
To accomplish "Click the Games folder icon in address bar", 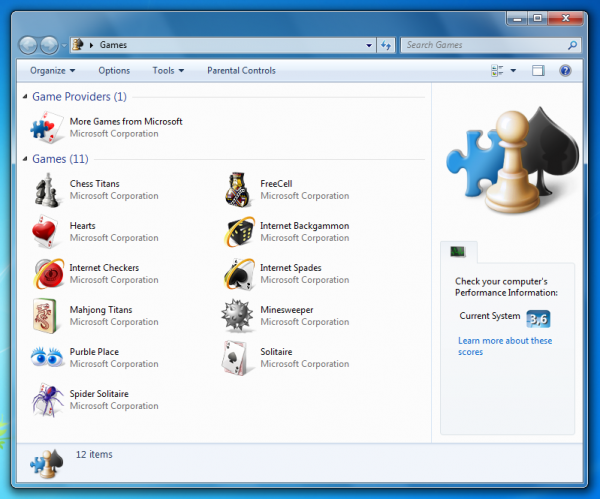I will (x=78, y=44).
